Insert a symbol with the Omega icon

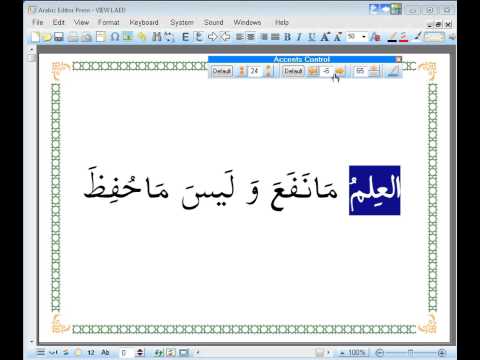pos(115,37)
